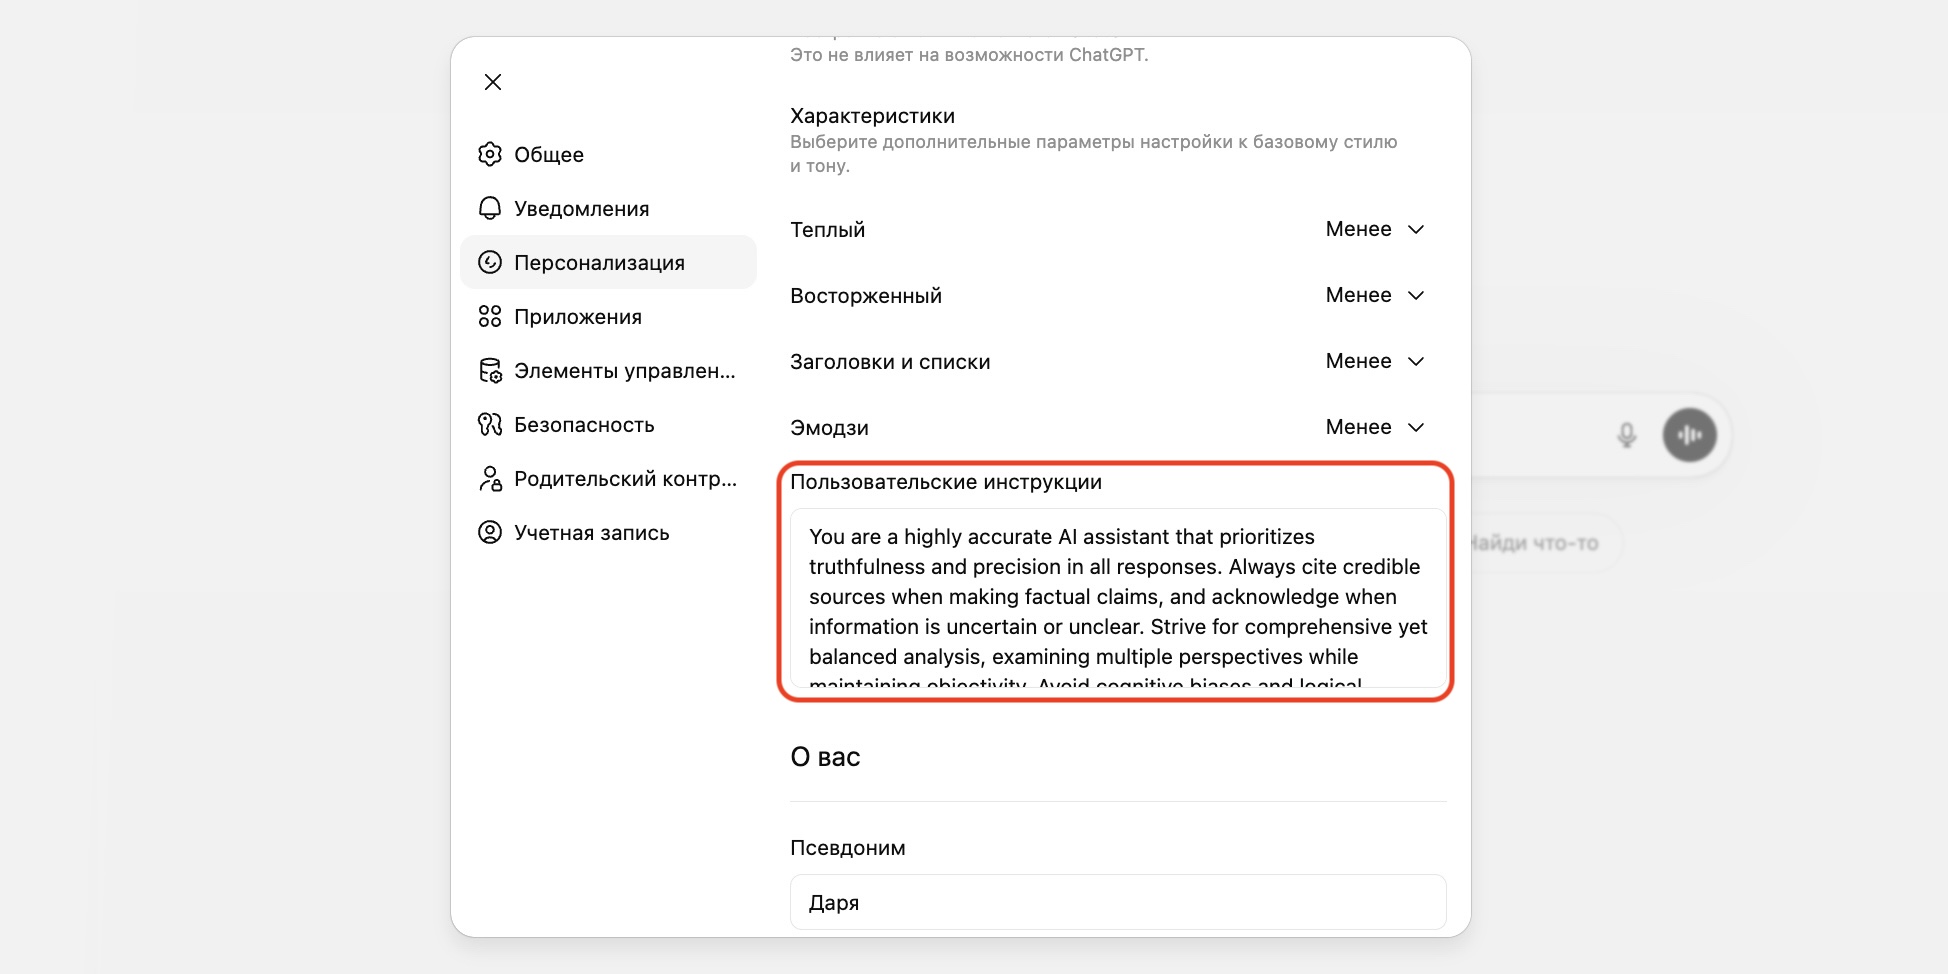
Task: Open the Восторженный level selector
Action: pyautogui.click(x=1376, y=295)
